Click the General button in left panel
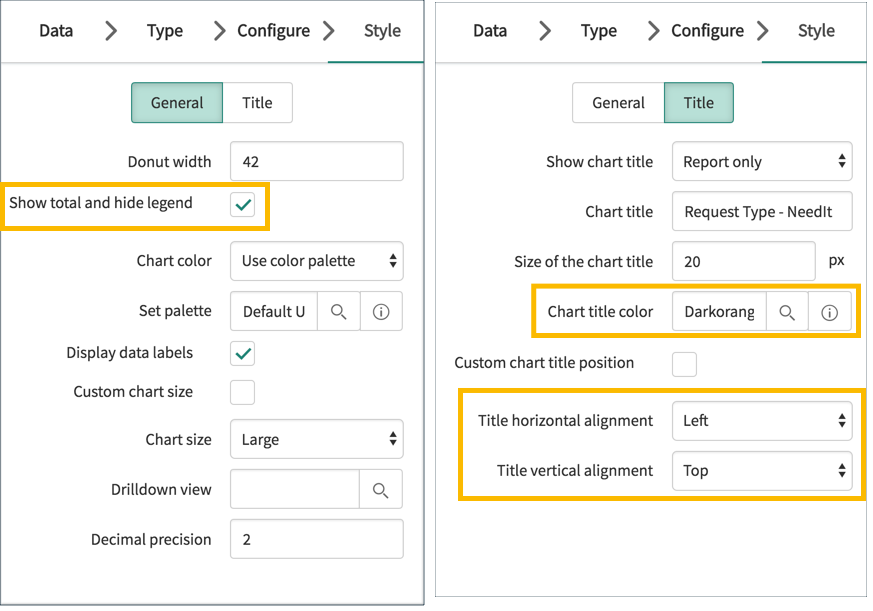The image size is (873, 611). [x=176, y=102]
